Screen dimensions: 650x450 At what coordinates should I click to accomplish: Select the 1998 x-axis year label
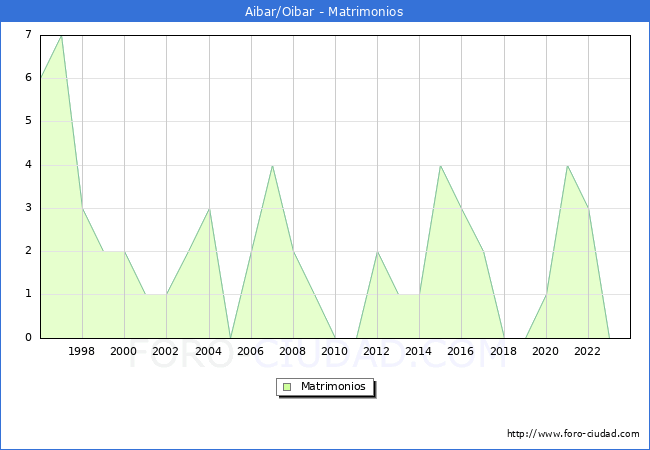tap(82, 351)
